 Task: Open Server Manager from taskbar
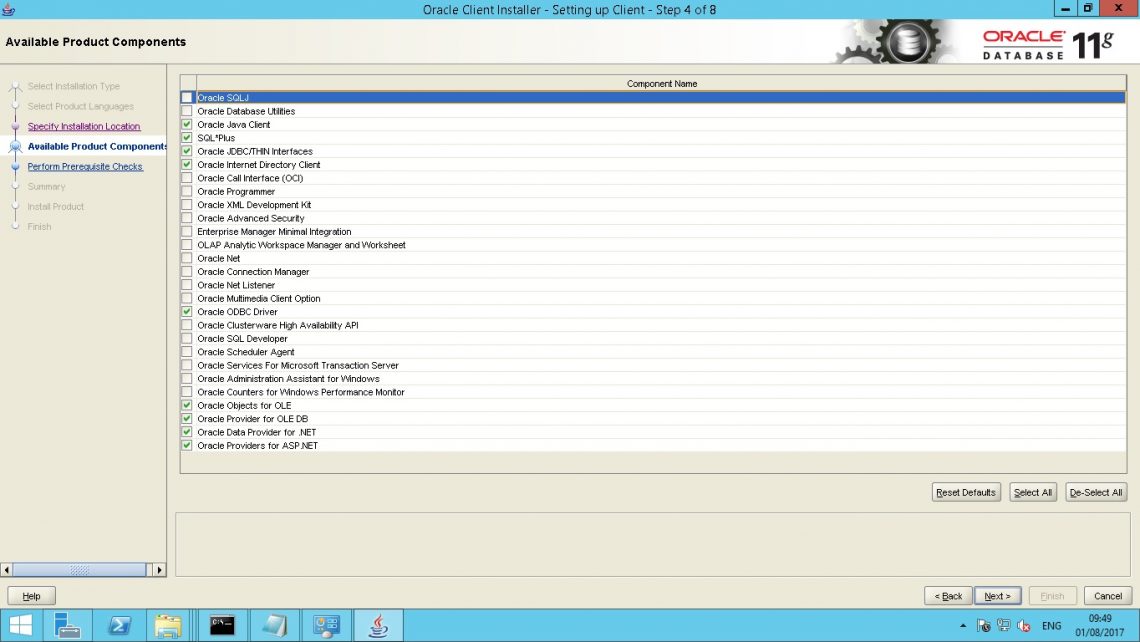click(x=68, y=625)
